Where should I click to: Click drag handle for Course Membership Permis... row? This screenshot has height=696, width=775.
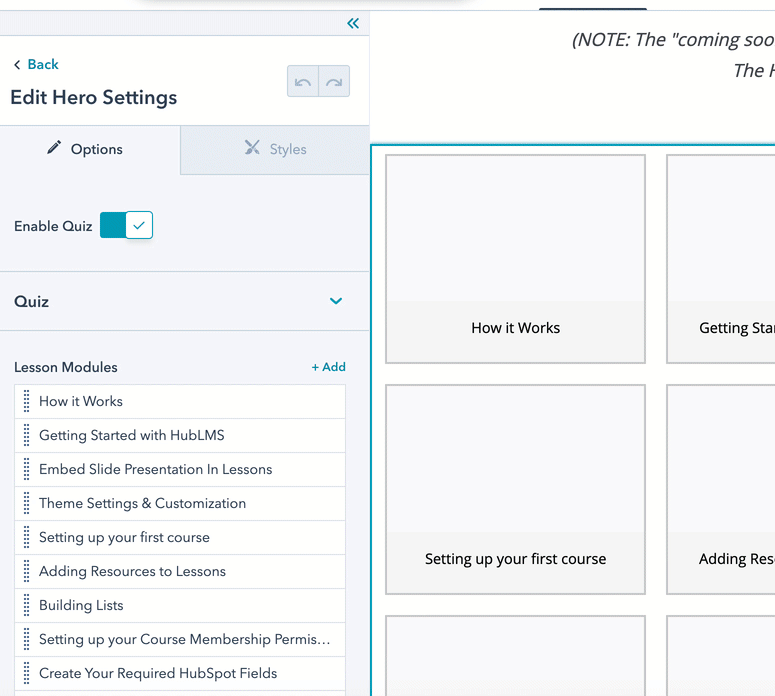click(x=27, y=640)
